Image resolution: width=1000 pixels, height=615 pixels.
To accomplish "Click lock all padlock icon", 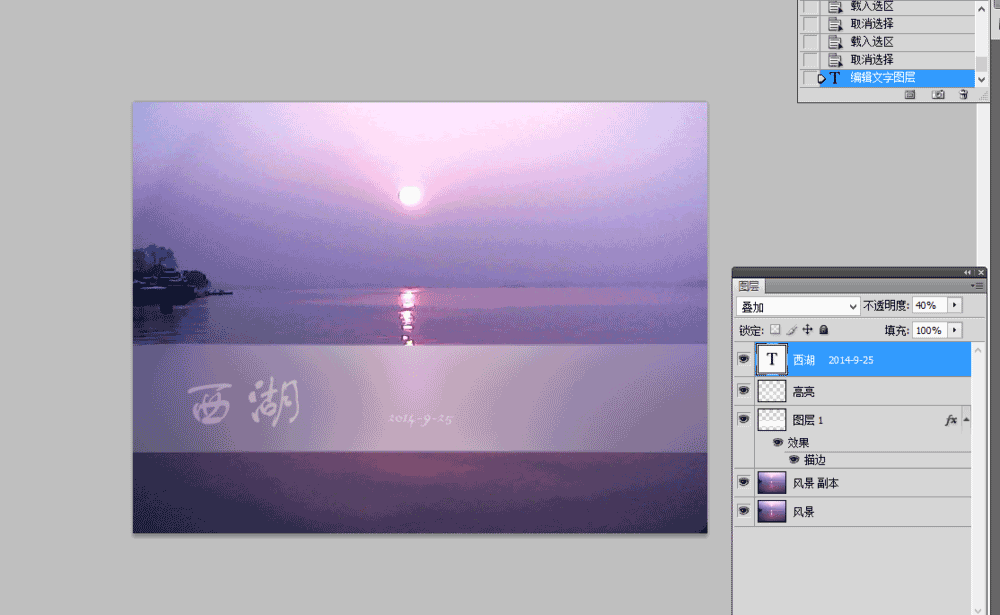I will (x=824, y=330).
